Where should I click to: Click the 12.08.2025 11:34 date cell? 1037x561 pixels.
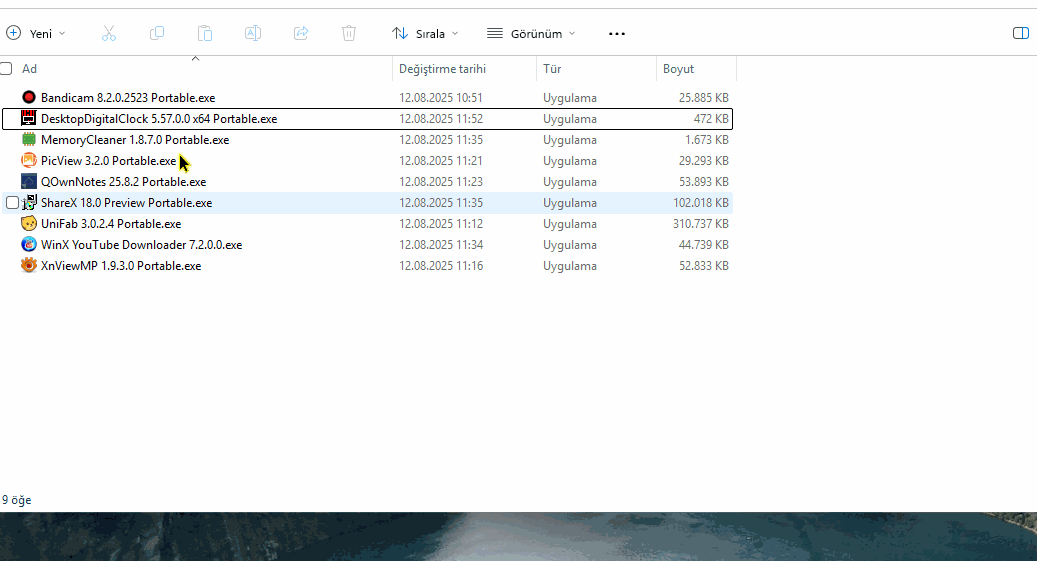(x=441, y=245)
